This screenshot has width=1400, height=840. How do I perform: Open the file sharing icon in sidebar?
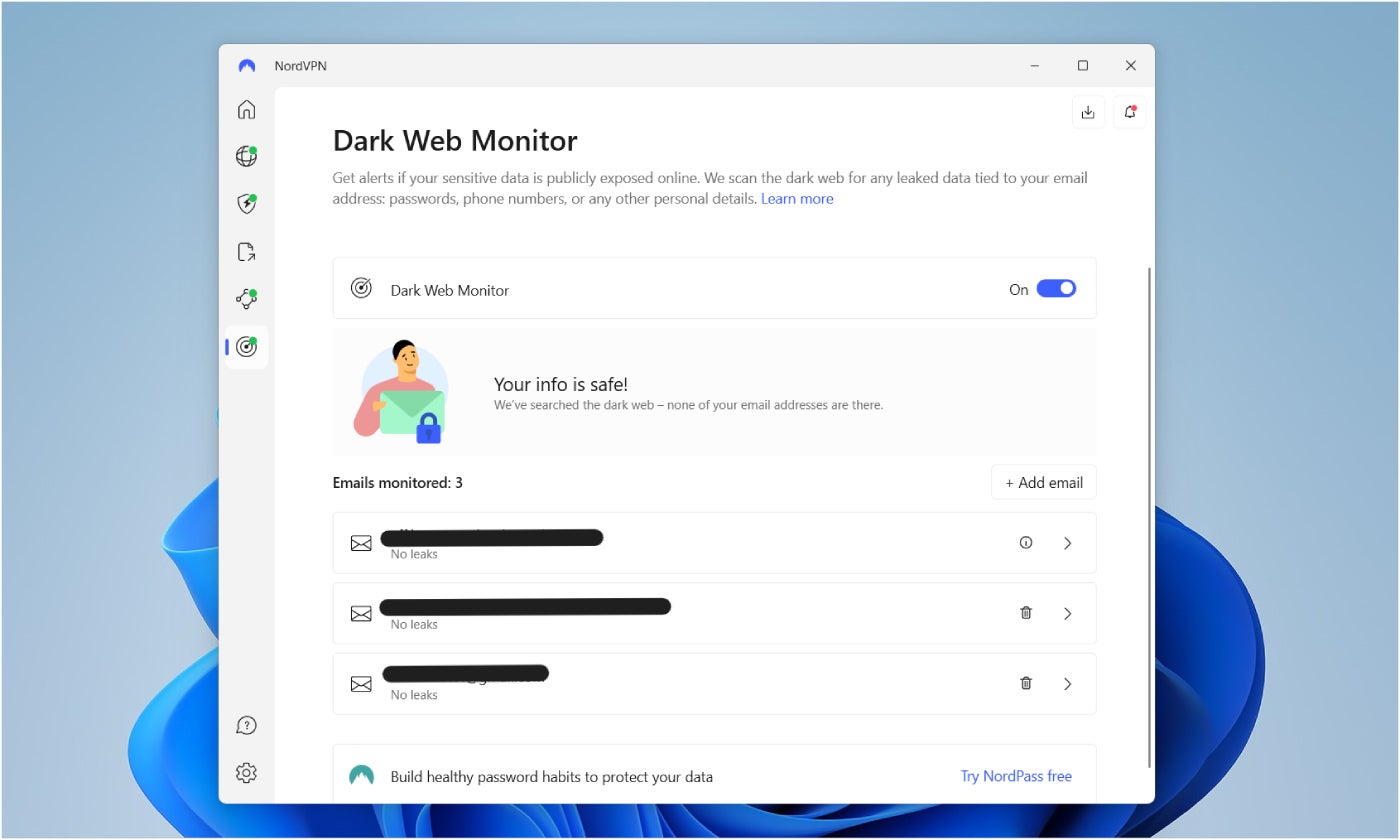(246, 252)
